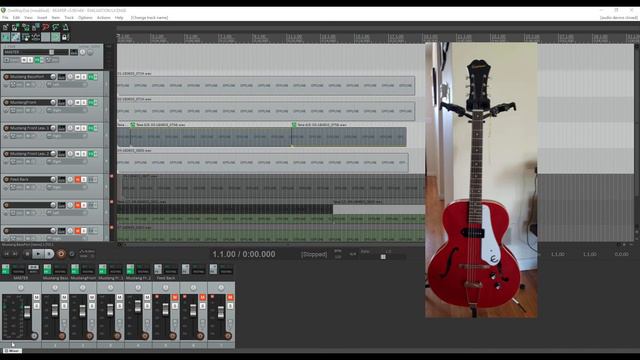
Task: Open the Track menu
Action: coord(69,18)
